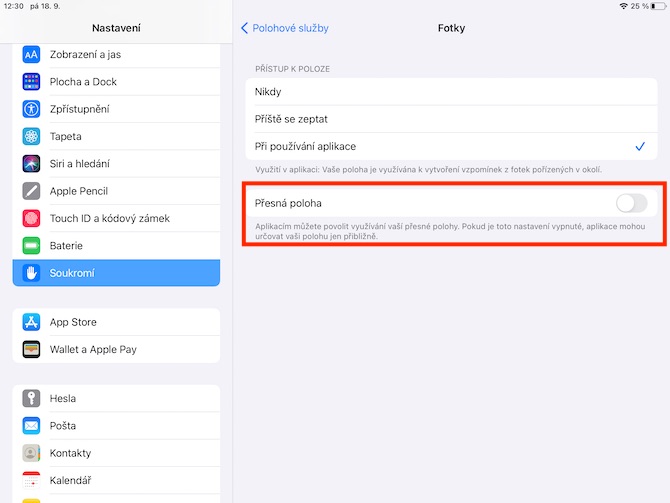670x503 pixels.
Task: Go back via the blue chevron arrow
Action: point(244,28)
